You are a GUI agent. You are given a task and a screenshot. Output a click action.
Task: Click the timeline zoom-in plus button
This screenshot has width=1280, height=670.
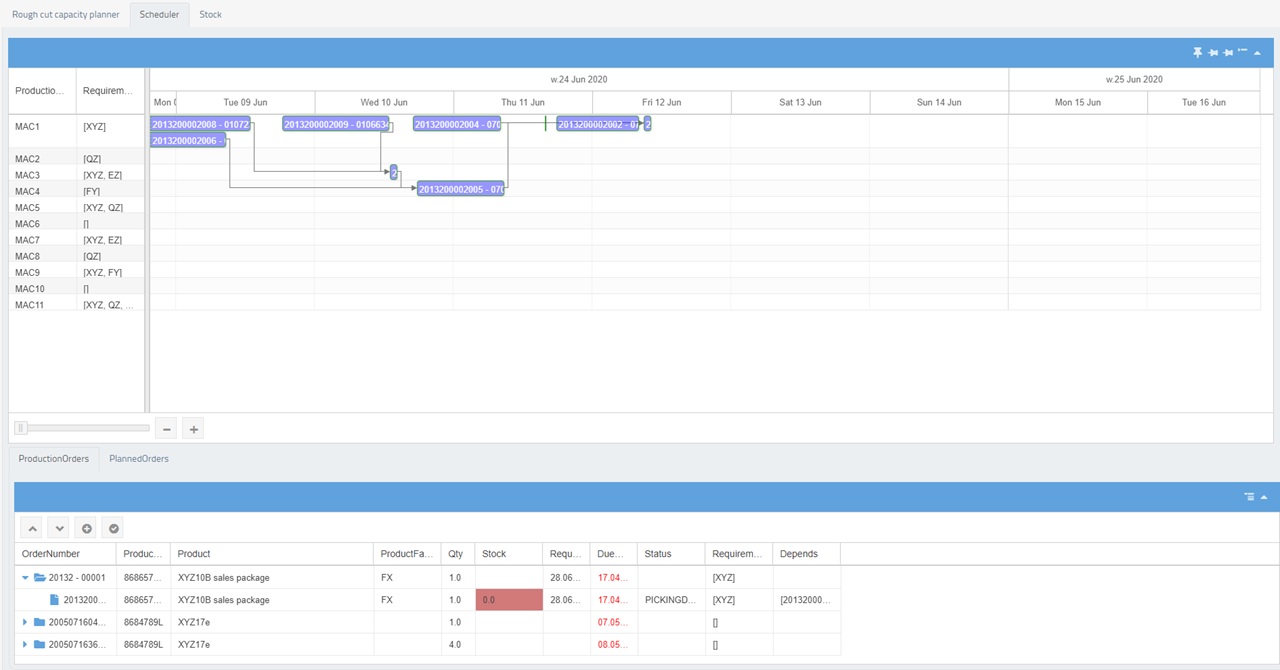193,428
